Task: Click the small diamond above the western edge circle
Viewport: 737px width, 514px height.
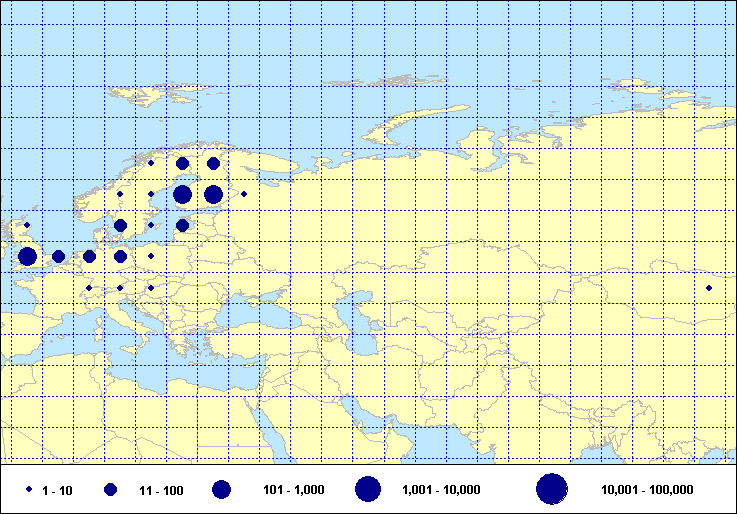Action: (x=27, y=225)
